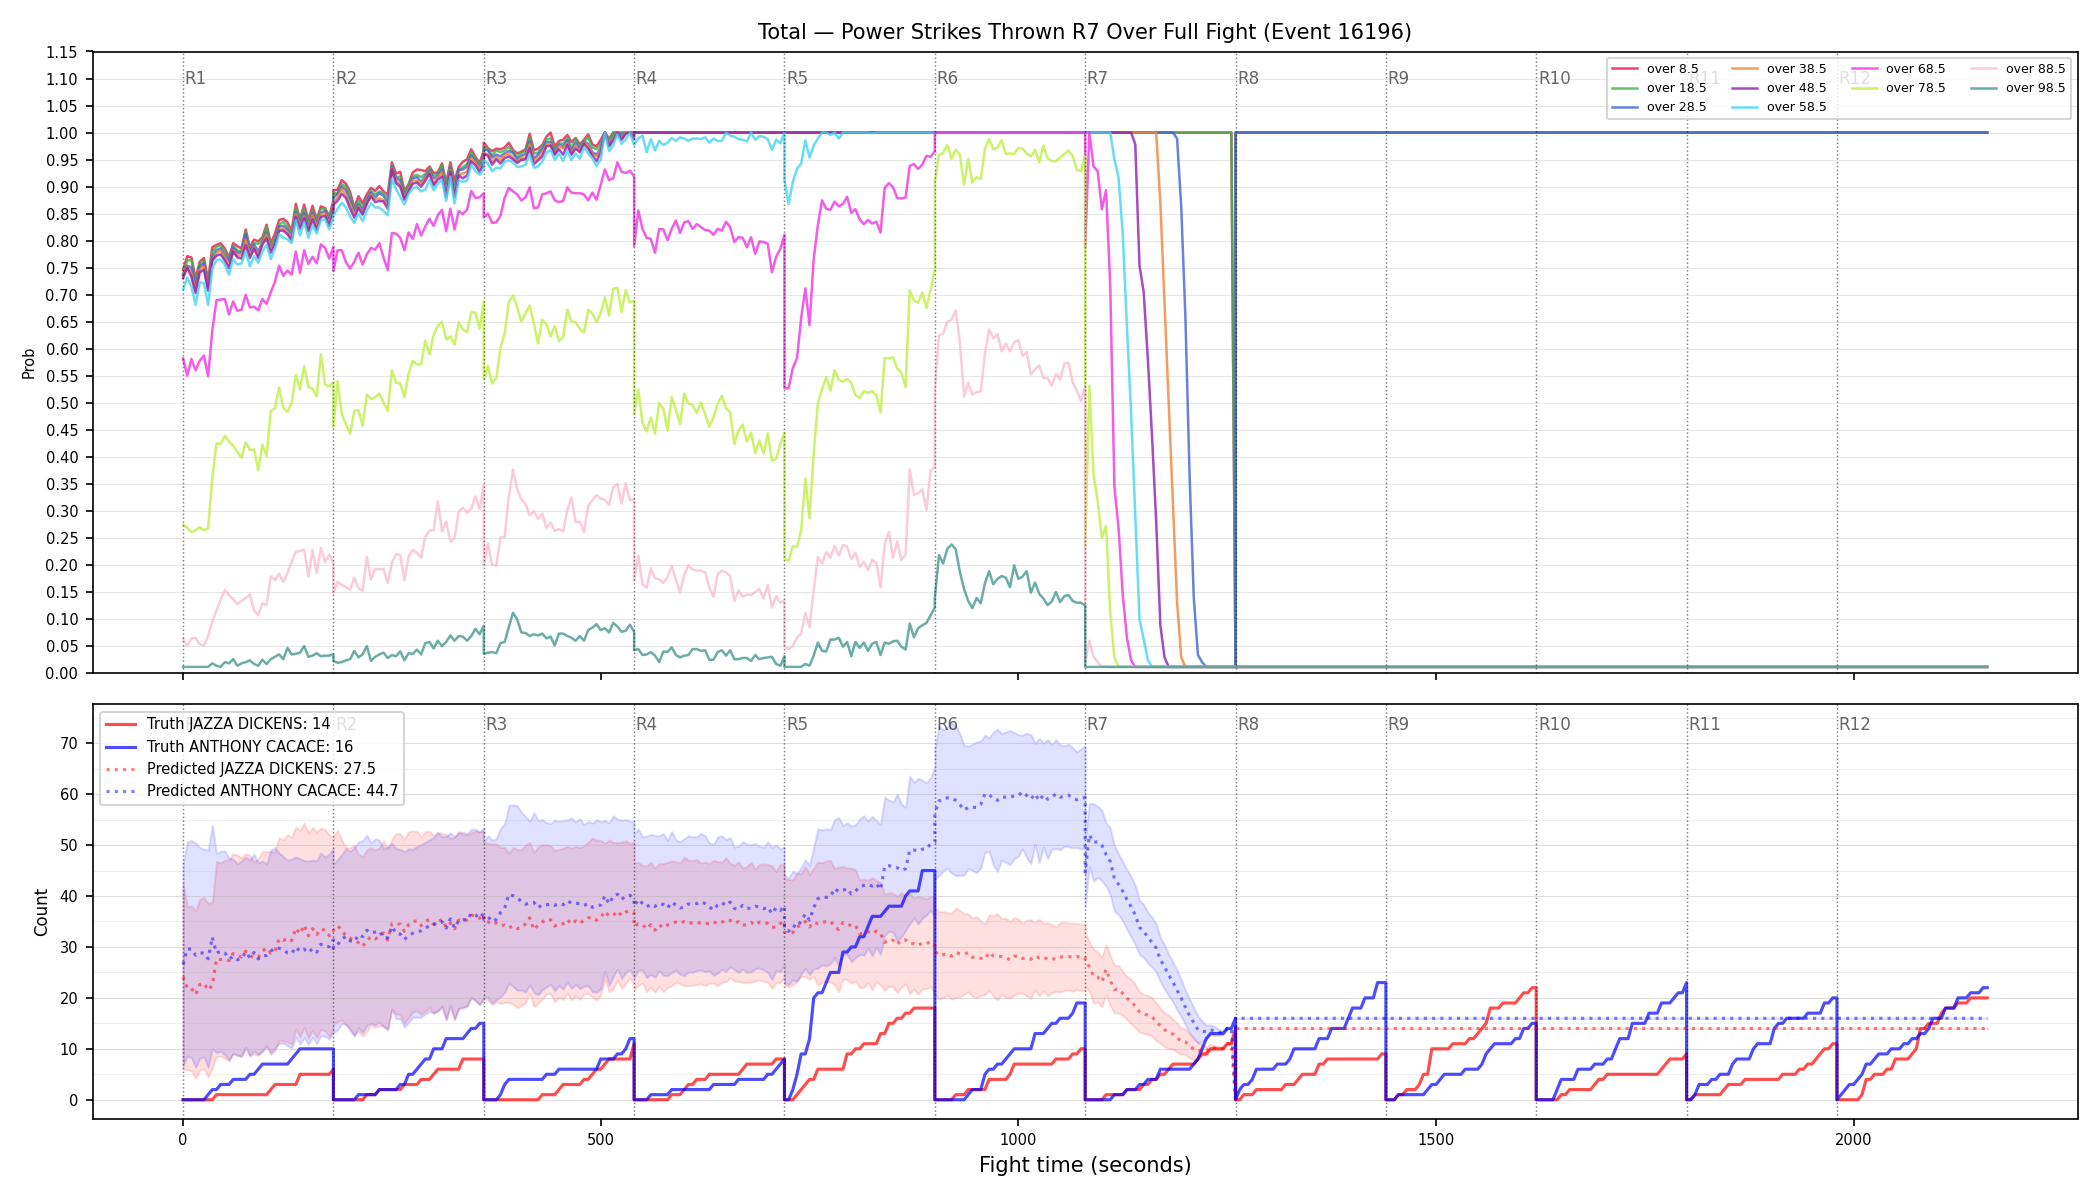Click the R11 round marker in bottom chart
2100x1200 pixels.
[1704, 724]
